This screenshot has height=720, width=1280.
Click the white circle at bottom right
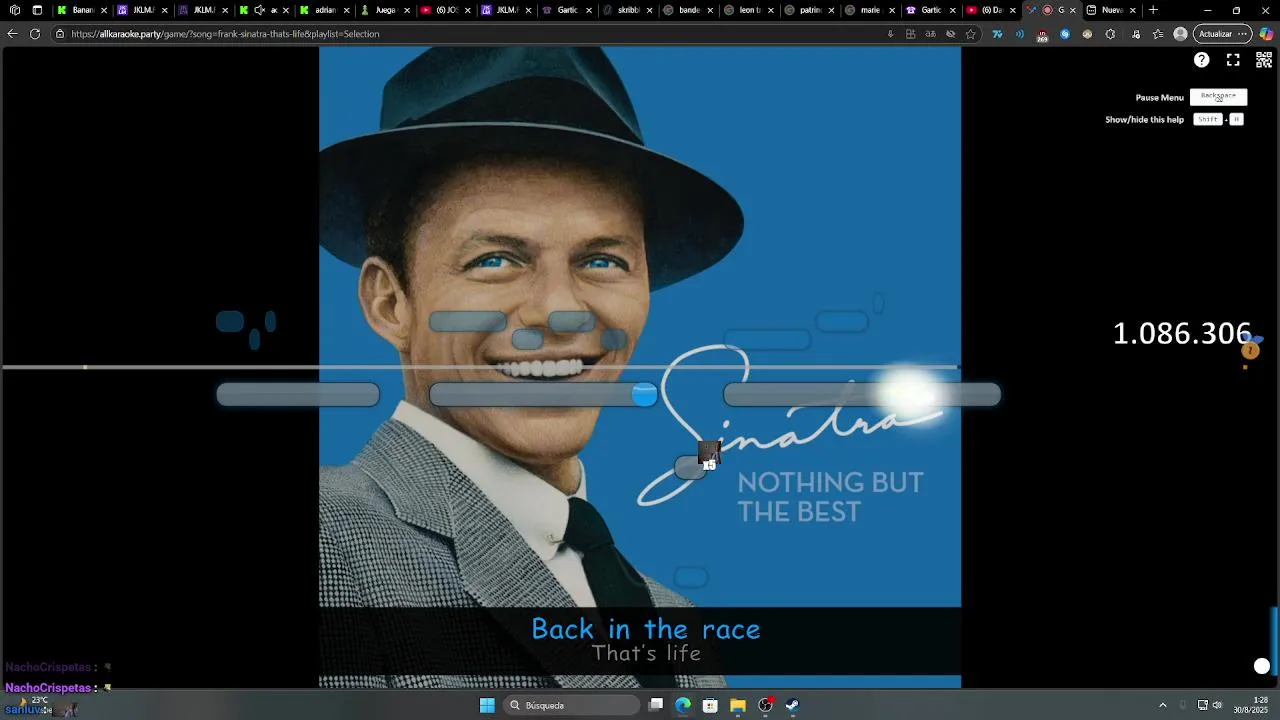1262,666
